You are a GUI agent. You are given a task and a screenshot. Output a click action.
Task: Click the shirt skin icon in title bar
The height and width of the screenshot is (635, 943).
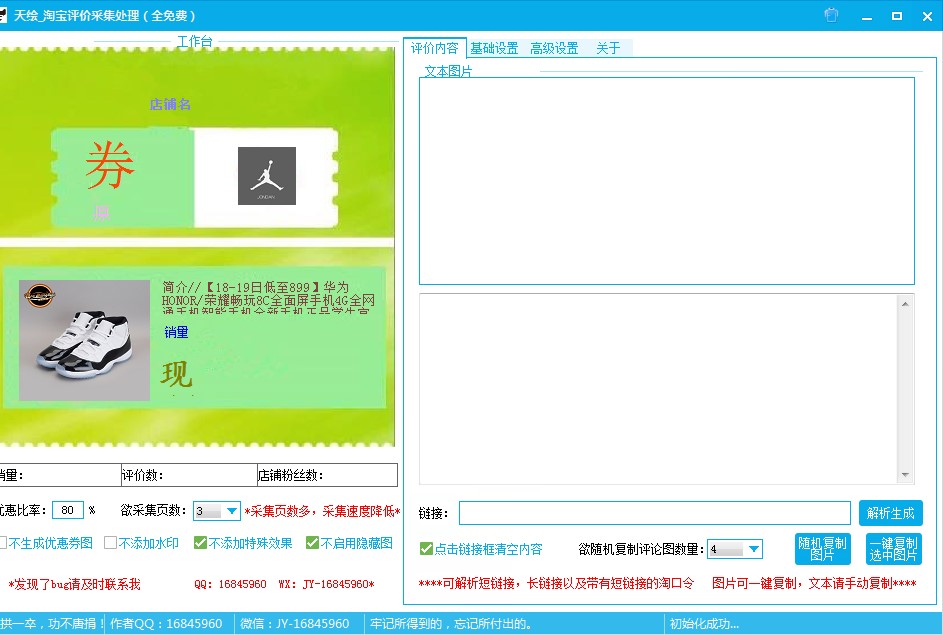[831, 15]
